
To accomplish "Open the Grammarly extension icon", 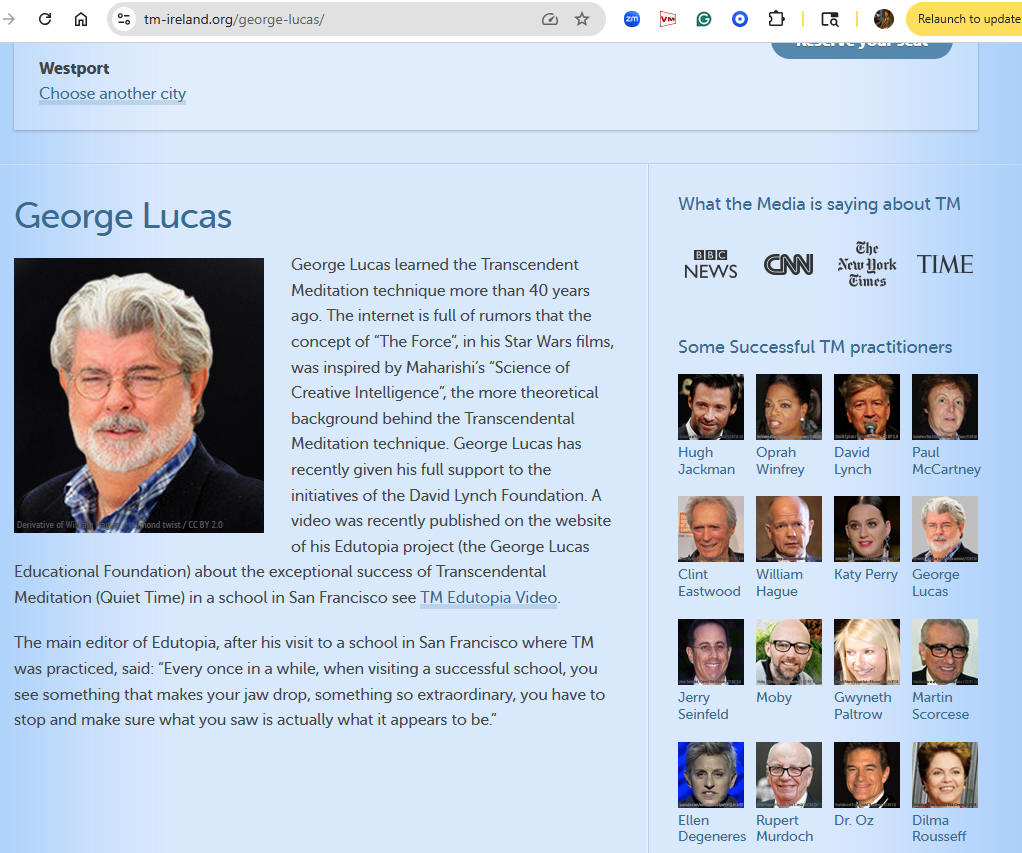I will tap(703, 19).
